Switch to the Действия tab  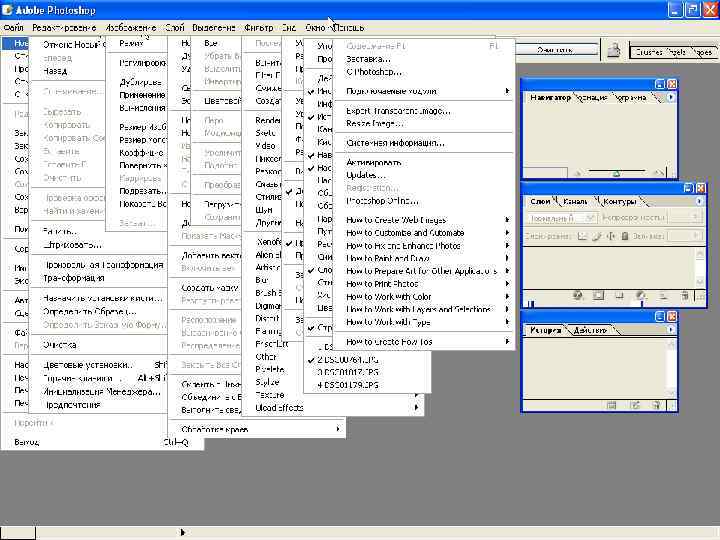[591, 330]
